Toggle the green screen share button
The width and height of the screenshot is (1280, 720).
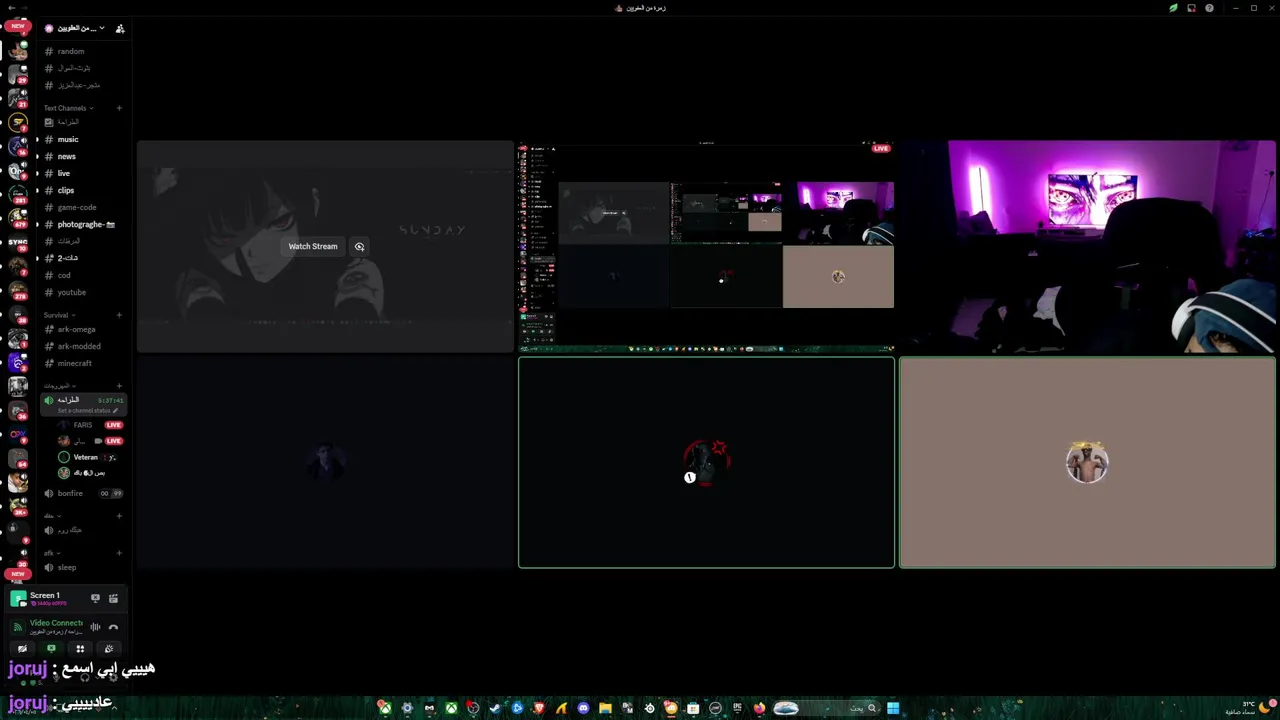click(x=51, y=649)
